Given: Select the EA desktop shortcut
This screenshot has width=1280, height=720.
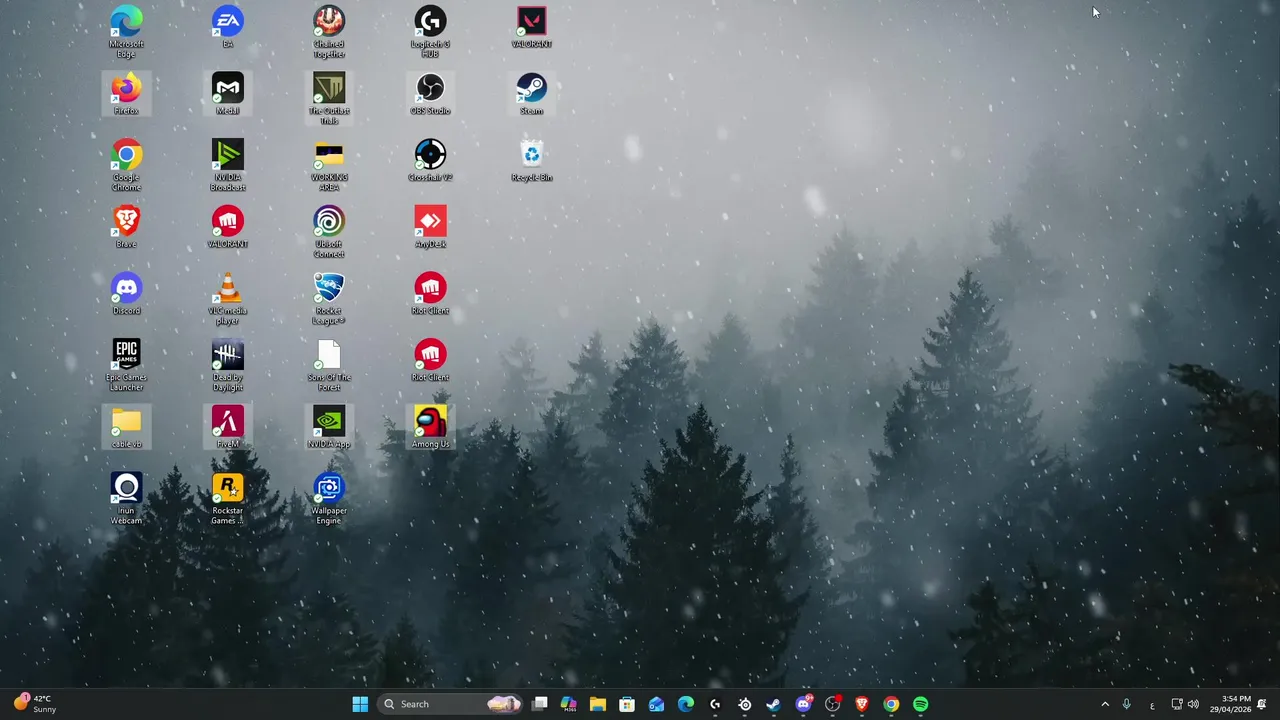Looking at the screenshot, I should (228, 27).
